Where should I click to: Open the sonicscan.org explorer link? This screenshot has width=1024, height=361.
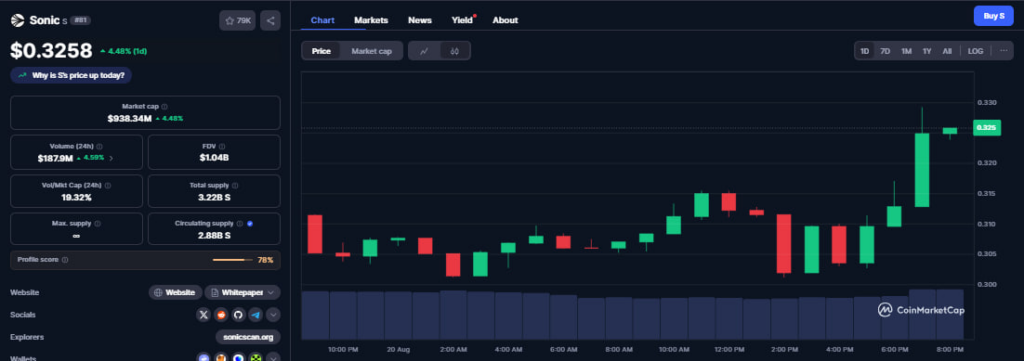248,337
